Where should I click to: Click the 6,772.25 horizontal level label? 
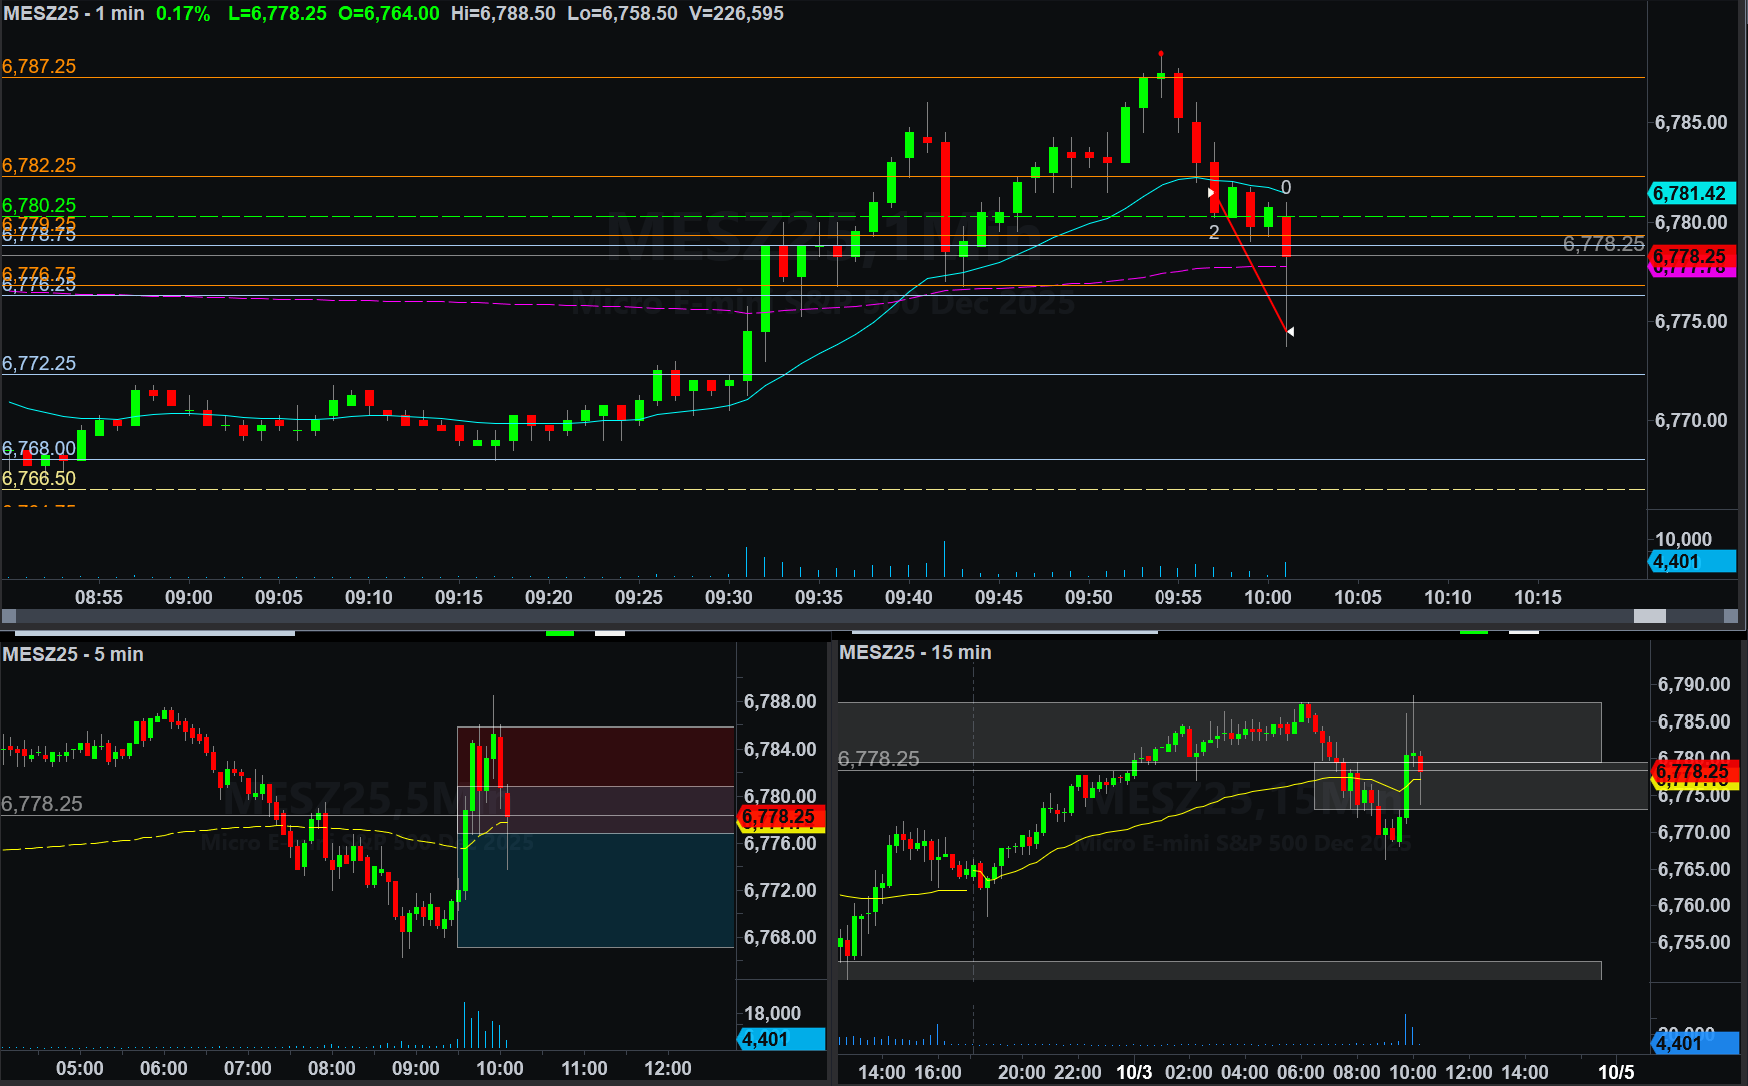39,363
